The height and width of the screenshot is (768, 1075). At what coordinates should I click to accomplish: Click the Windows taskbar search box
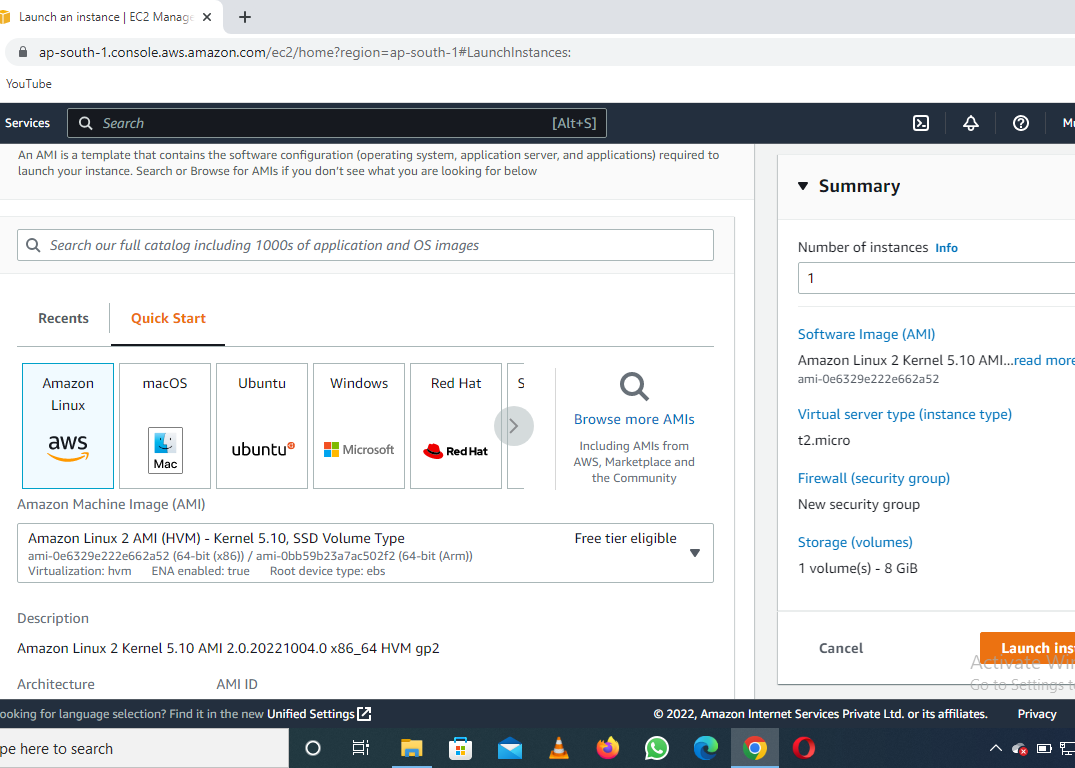click(x=144, y=748)
